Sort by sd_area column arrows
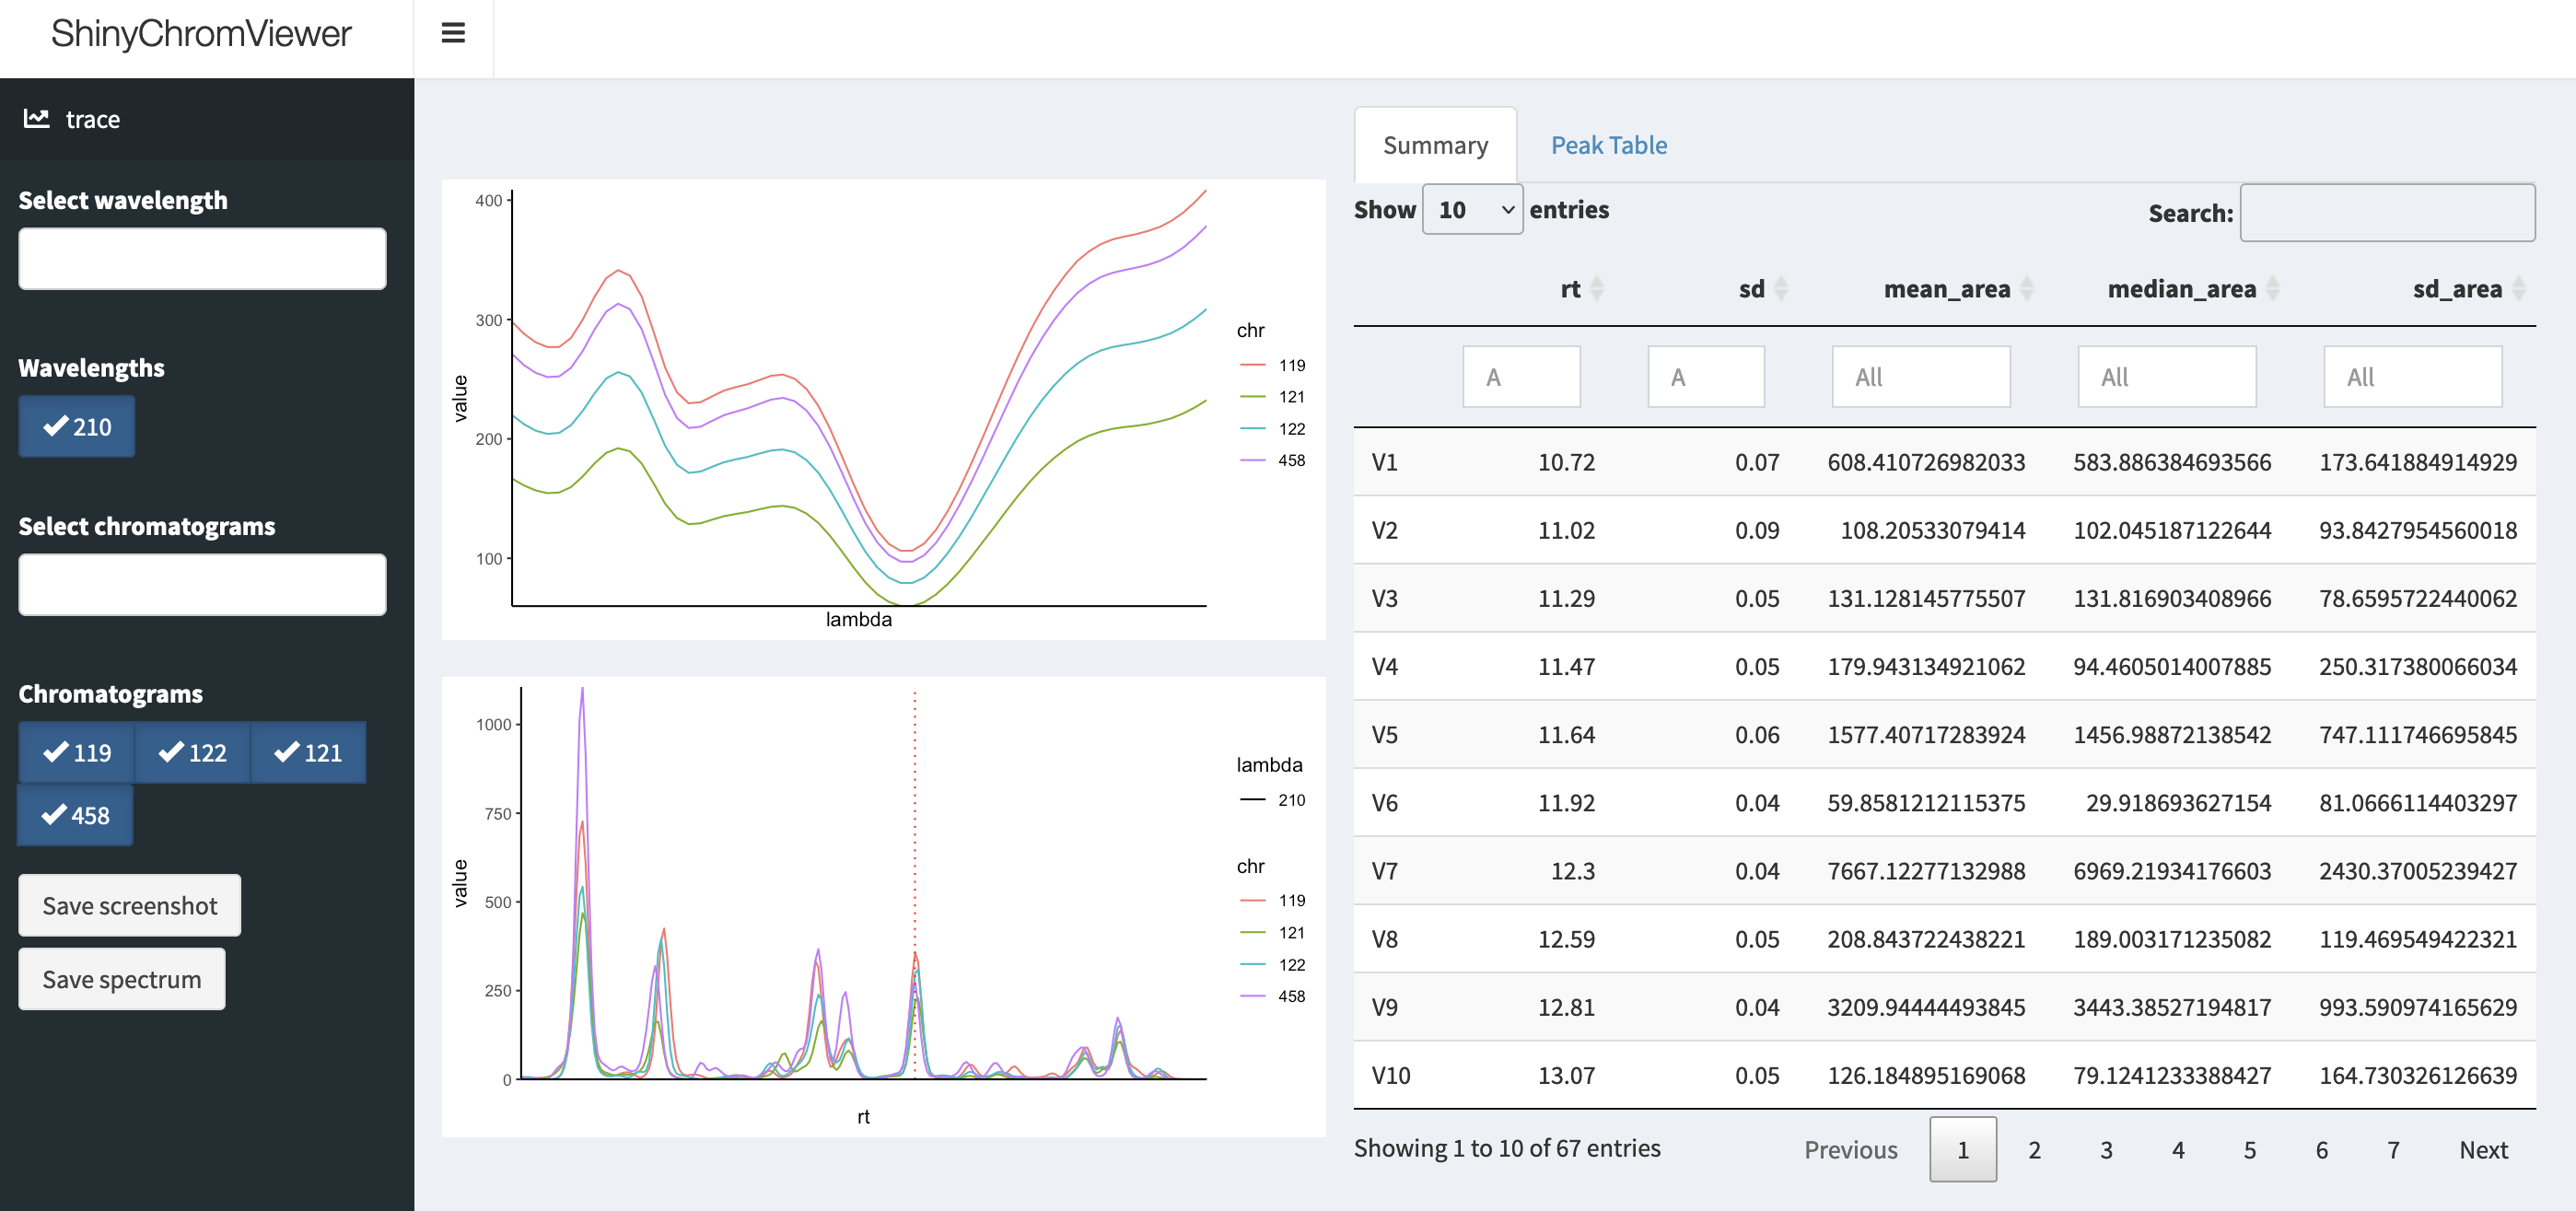 pyautogui.click(x=2519, y=289)
